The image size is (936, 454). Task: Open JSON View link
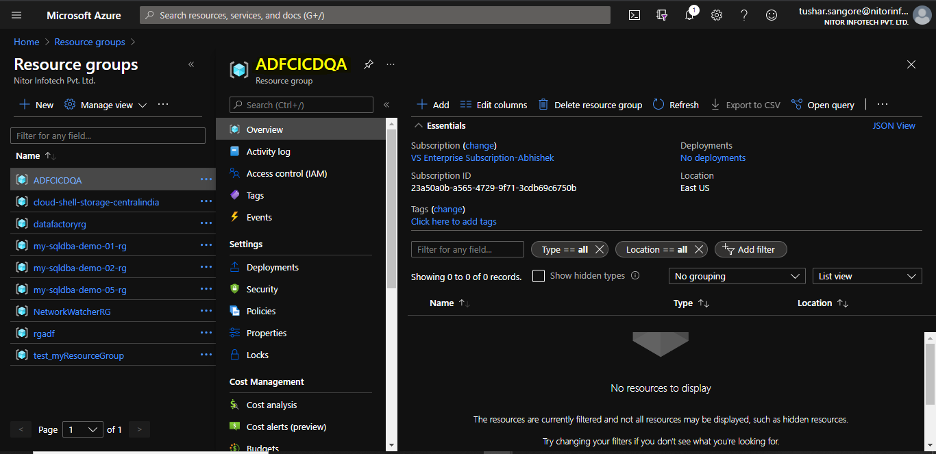click(894, 126)
